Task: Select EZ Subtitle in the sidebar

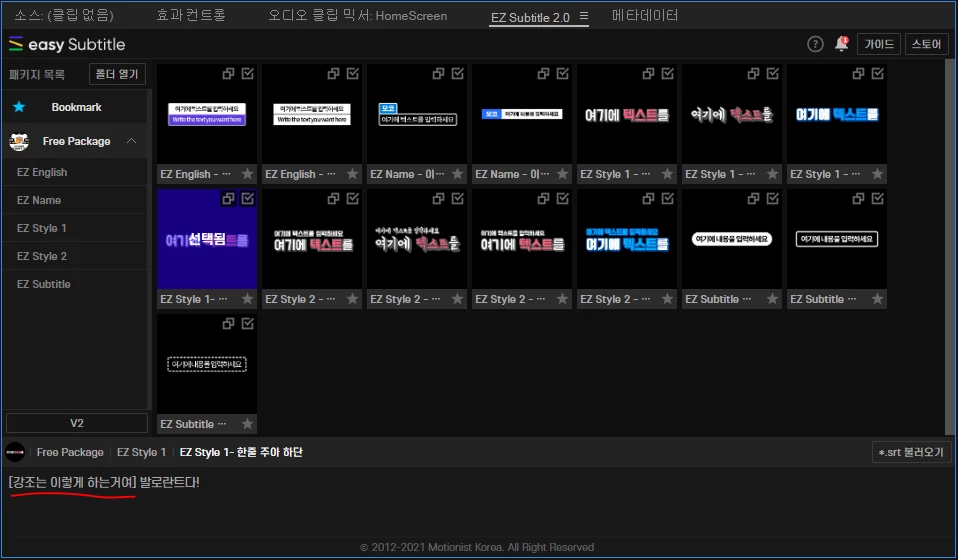Action: point(75,285)
